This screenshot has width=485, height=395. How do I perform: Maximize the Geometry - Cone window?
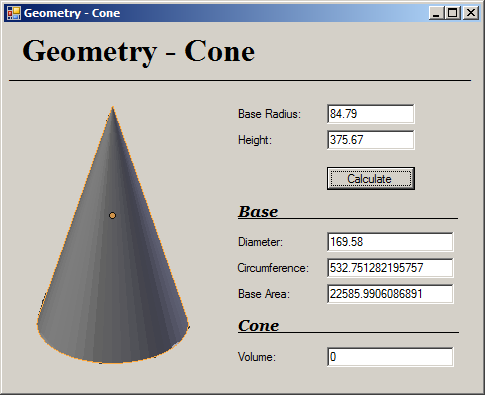452,13
